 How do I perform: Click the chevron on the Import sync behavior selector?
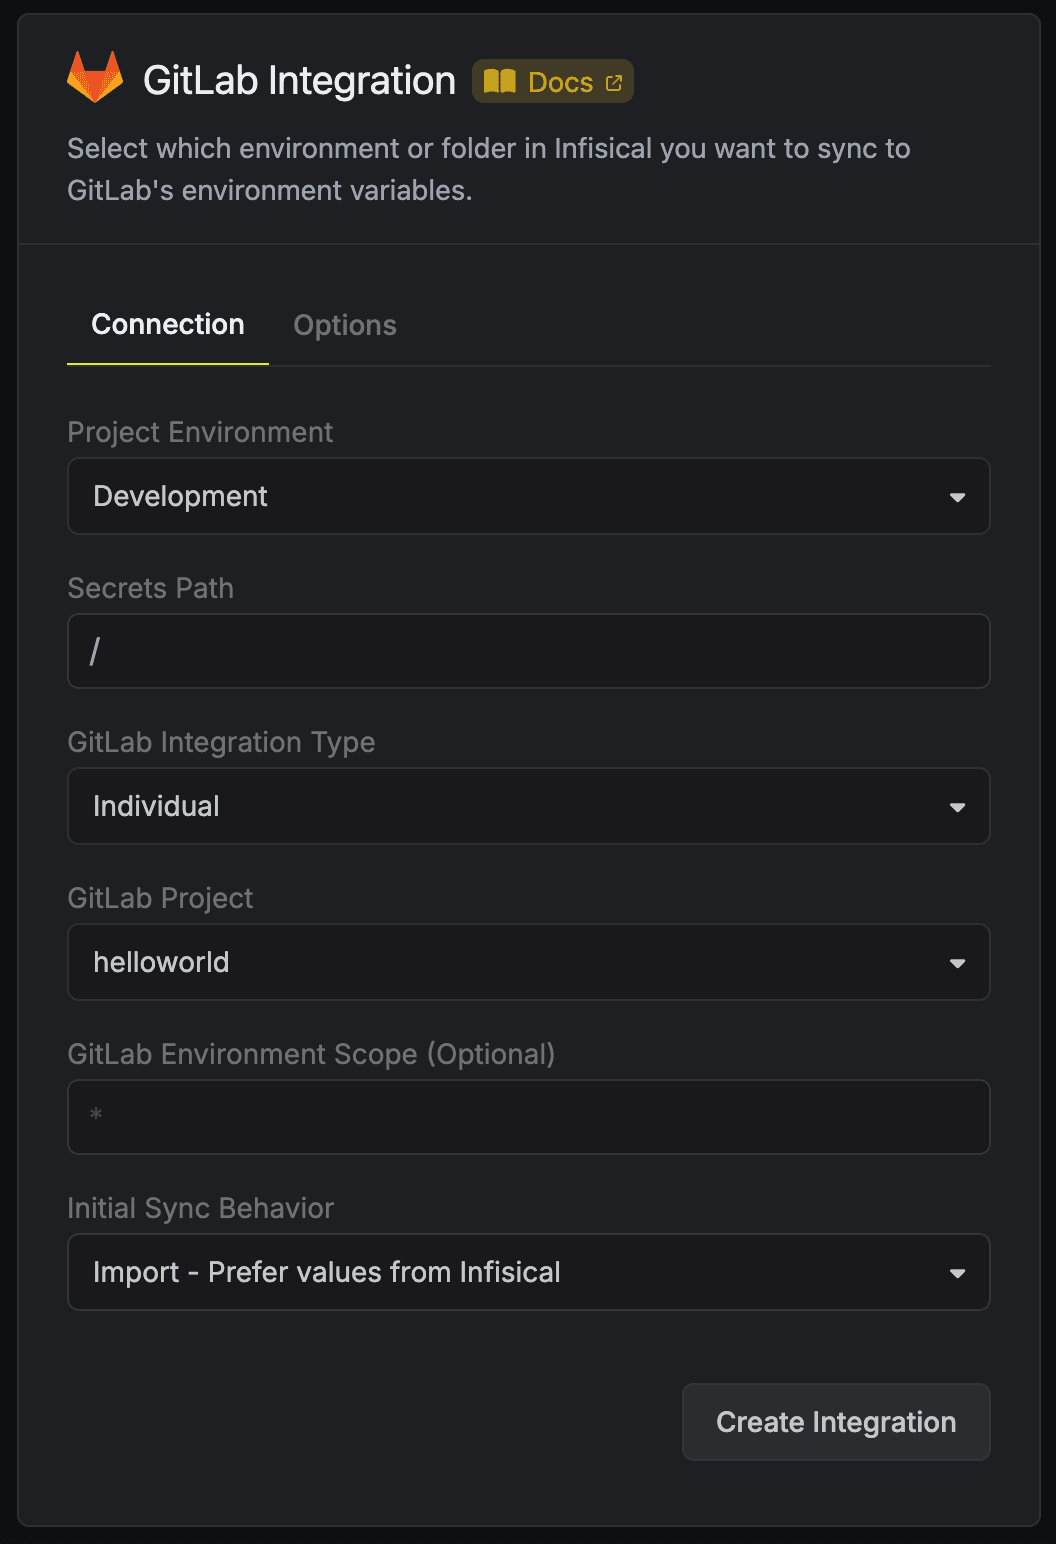tap(958, 1272)
